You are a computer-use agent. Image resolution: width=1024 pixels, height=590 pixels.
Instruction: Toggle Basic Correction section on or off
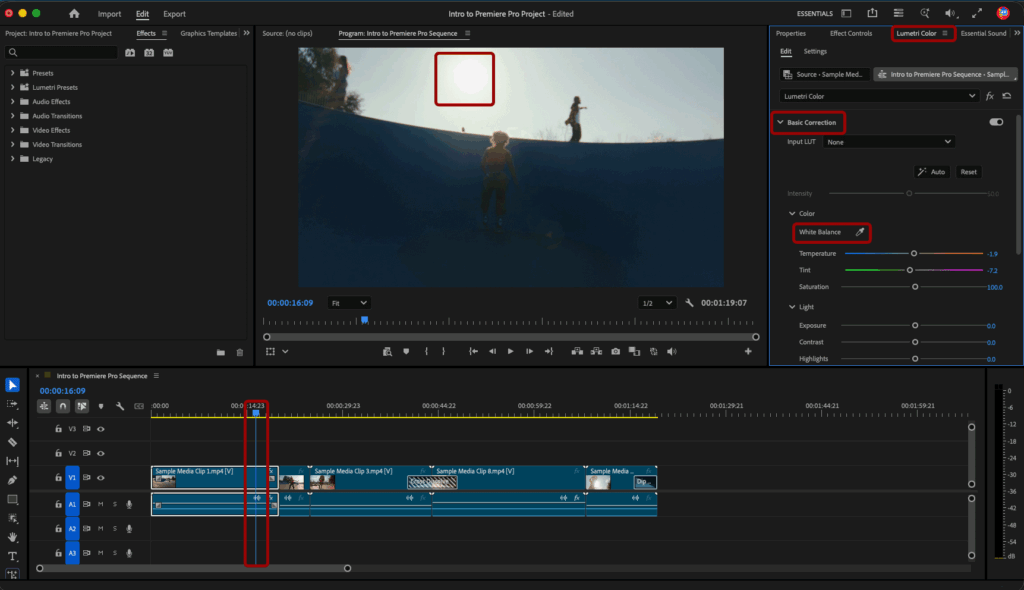(996, 122)
